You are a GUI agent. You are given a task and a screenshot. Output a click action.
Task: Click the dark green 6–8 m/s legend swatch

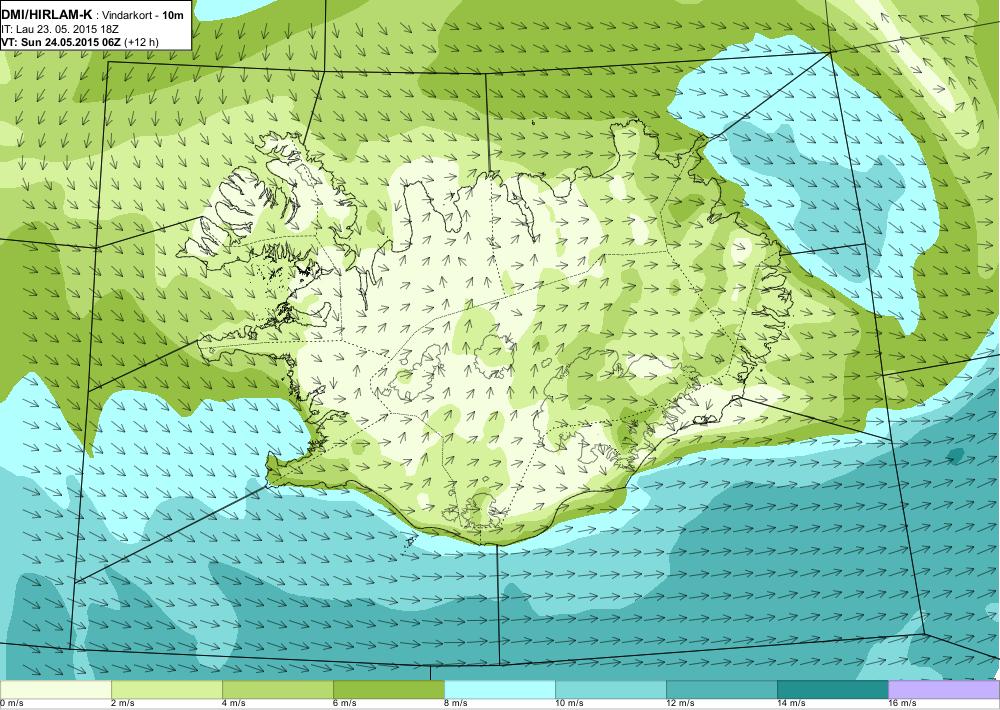(x=388, y=689)
